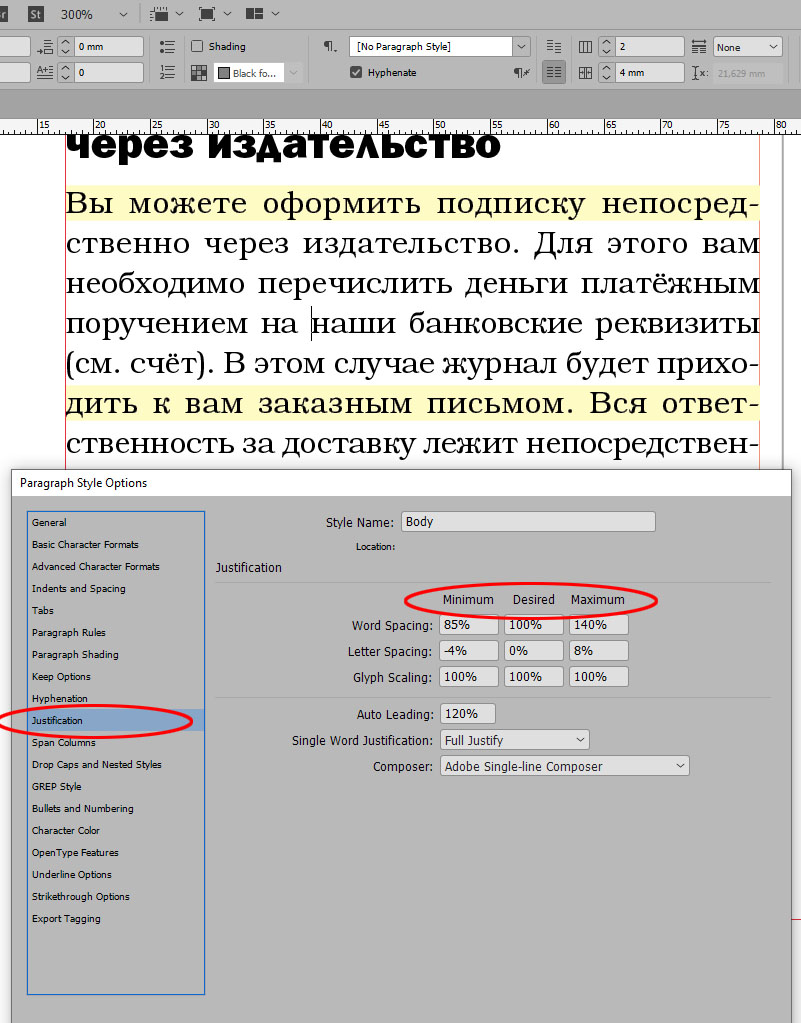The image size is (801, 1023).
Task: Open the span columns None dropdown
Action: point(748,47)
